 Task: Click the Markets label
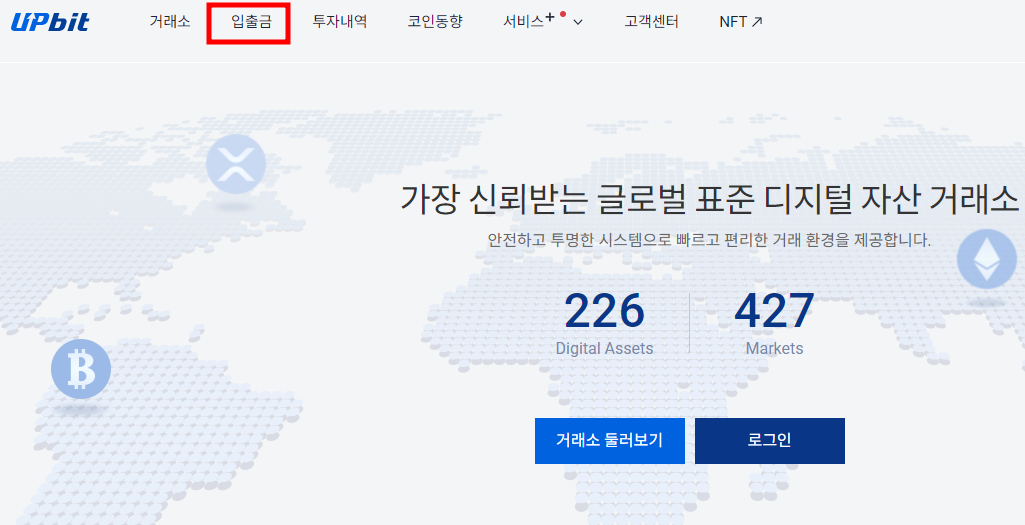click(775, 348)
